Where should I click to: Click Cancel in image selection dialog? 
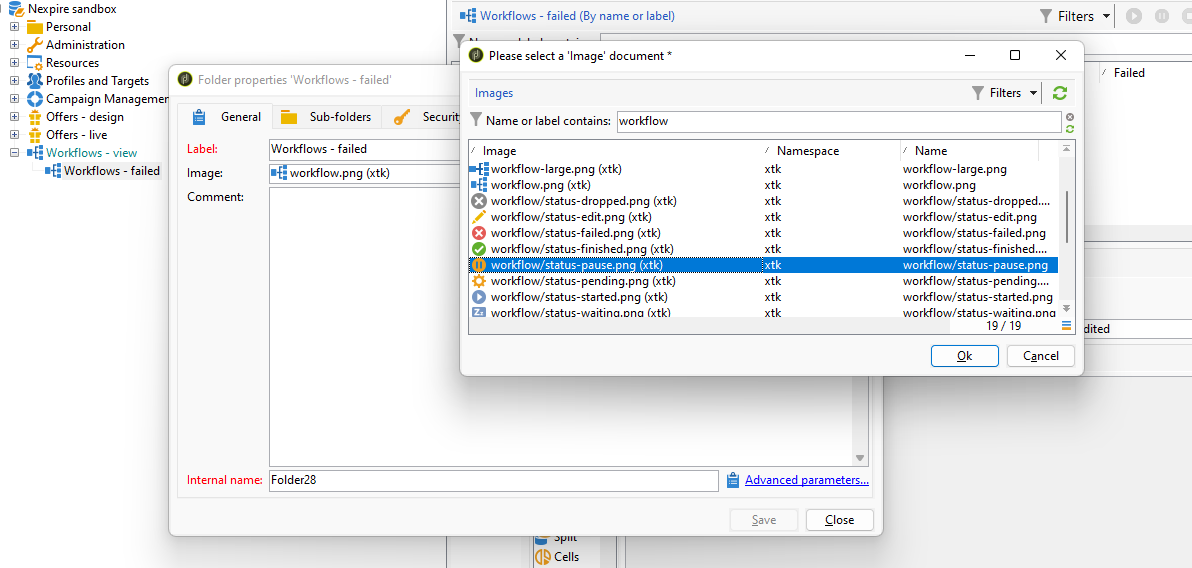pyautogui.click(x=1041, y=356)
